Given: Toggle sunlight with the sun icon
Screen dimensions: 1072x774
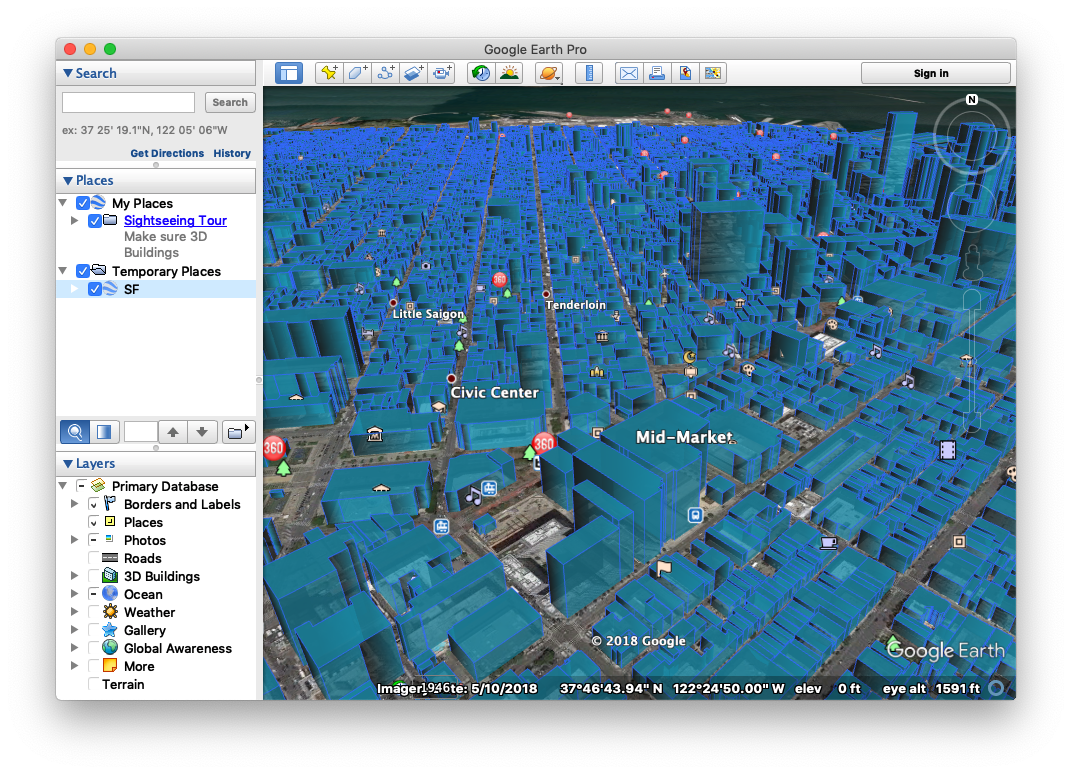Looking at the screenshot, I should [x=509, y=72].
